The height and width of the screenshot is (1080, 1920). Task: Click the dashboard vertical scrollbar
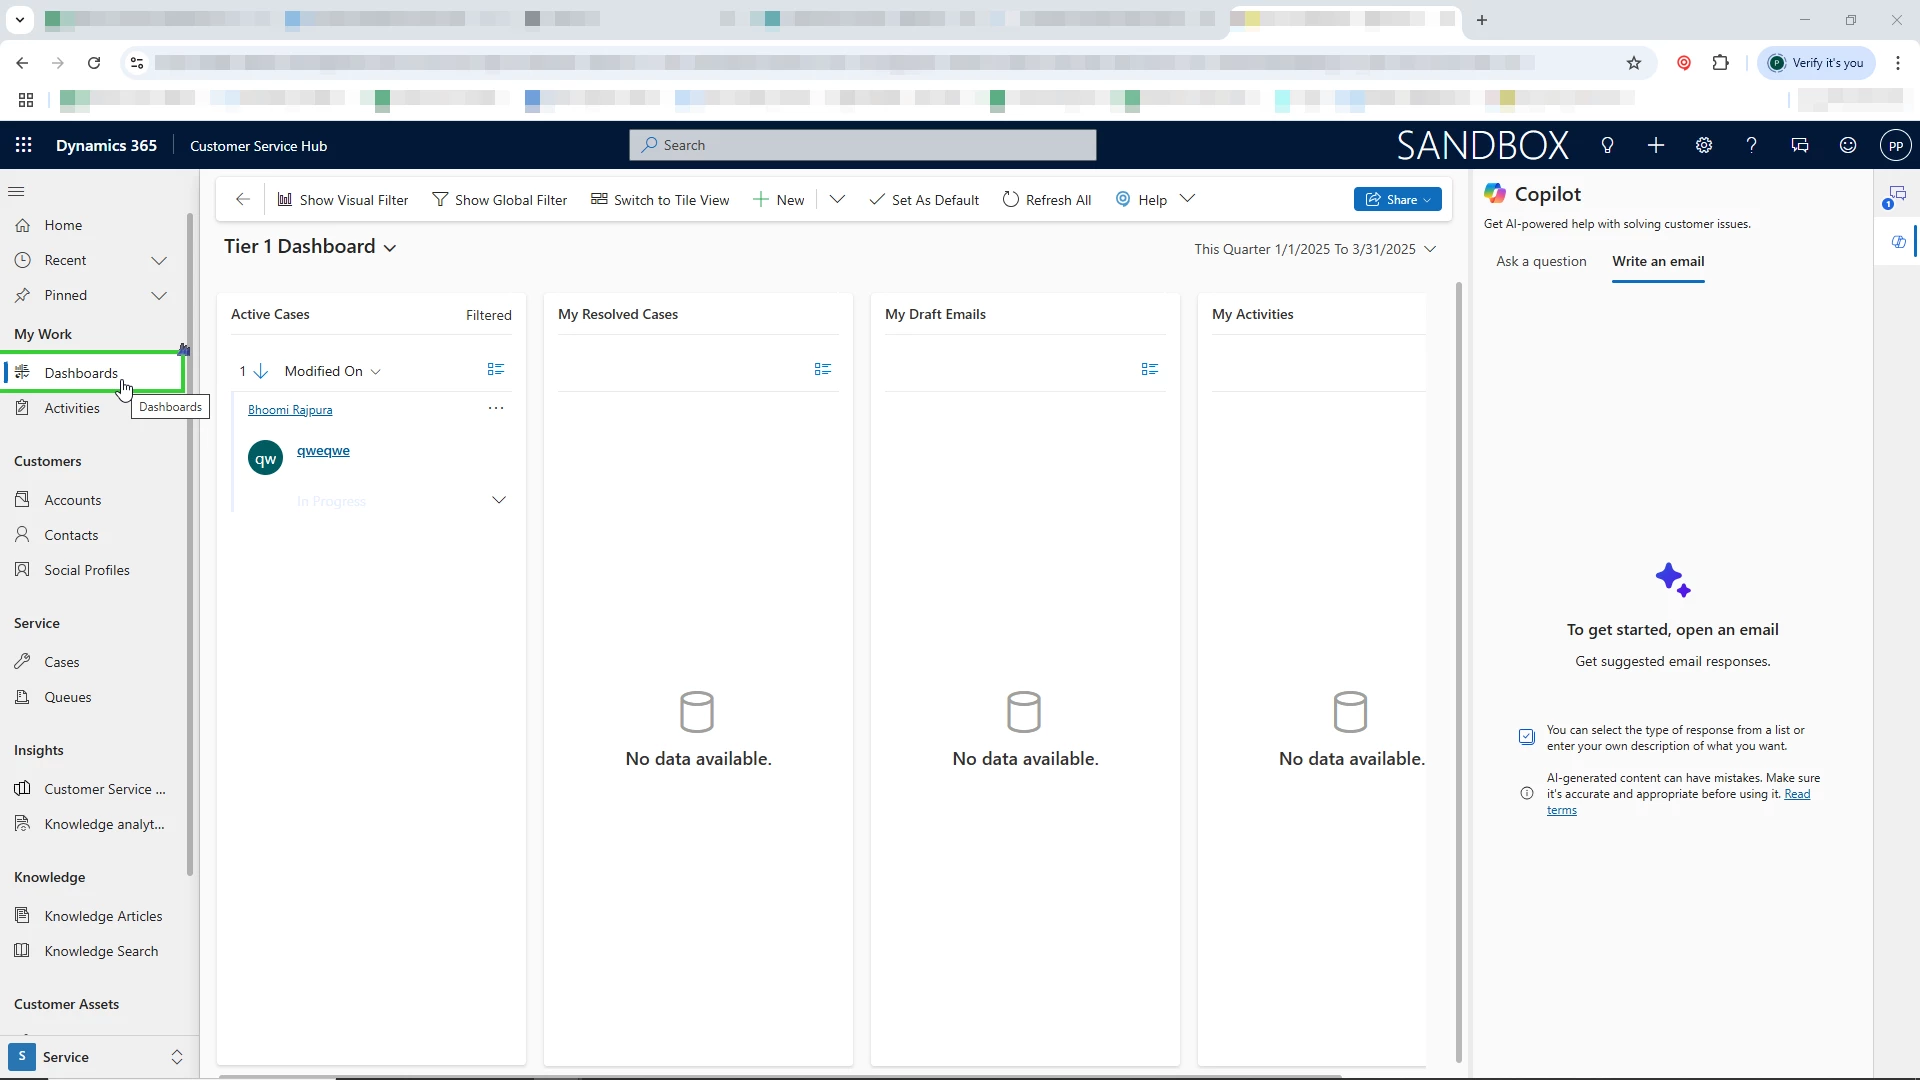(1458, 670)
